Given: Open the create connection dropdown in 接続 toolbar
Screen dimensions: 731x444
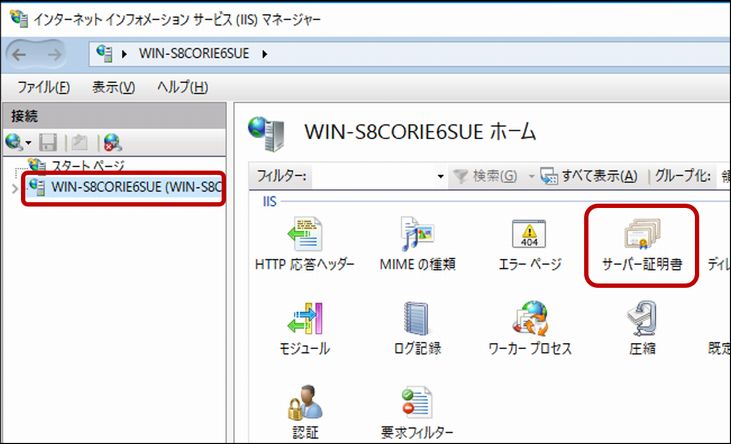Looking at the screenshot, I should pyautogui.click(x=18, y=142).
